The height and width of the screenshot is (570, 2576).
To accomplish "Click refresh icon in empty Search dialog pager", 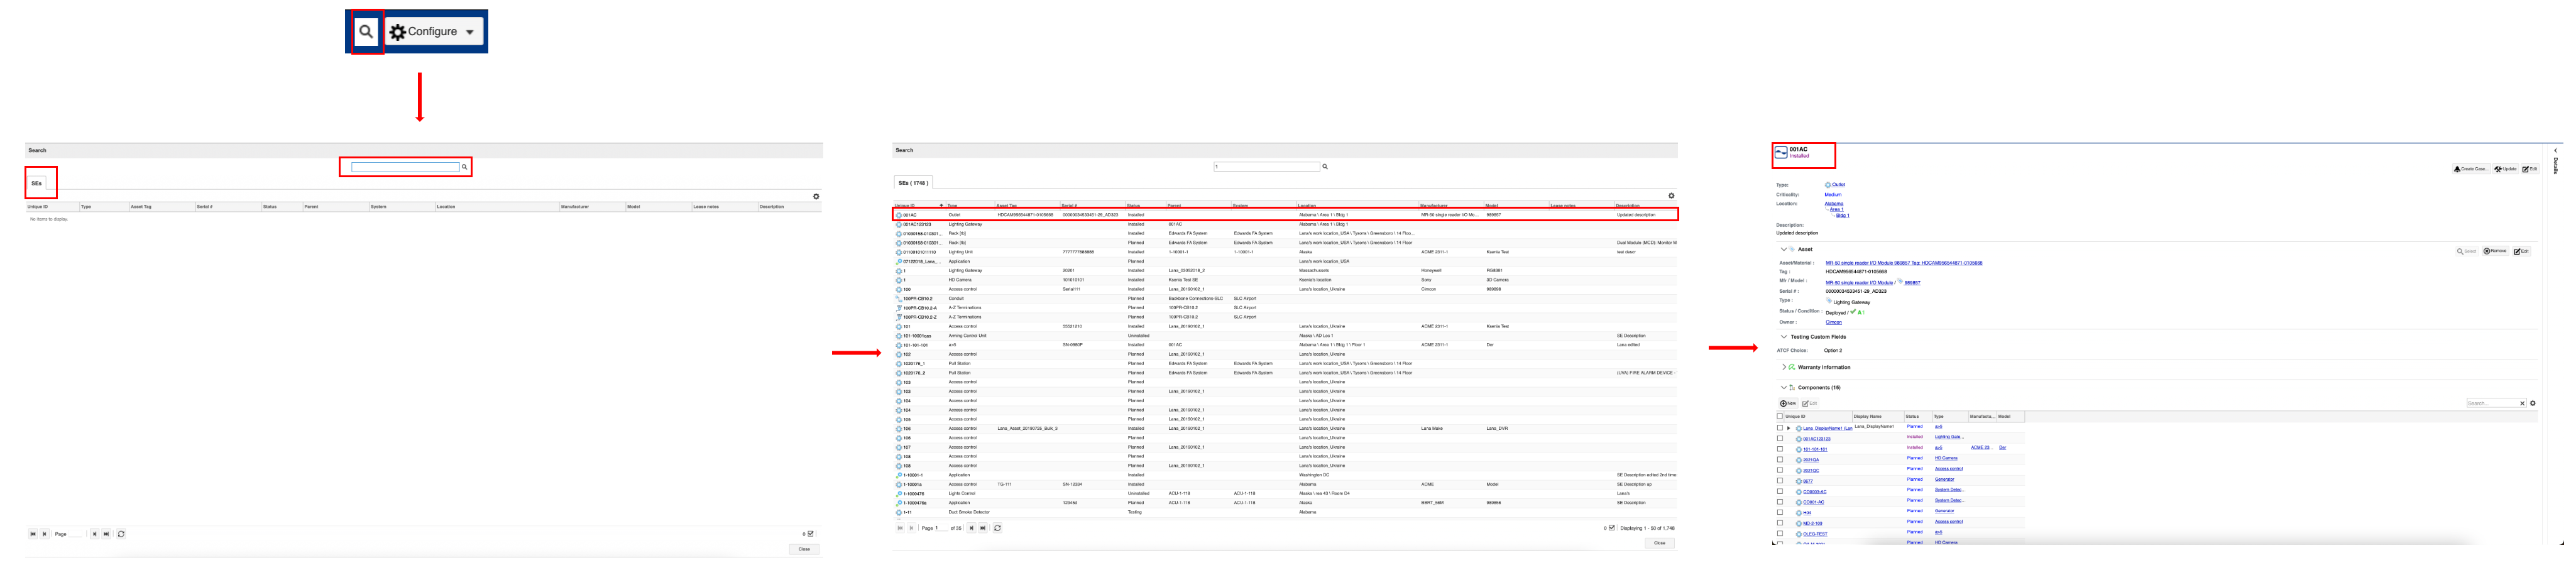I will 121,534.
